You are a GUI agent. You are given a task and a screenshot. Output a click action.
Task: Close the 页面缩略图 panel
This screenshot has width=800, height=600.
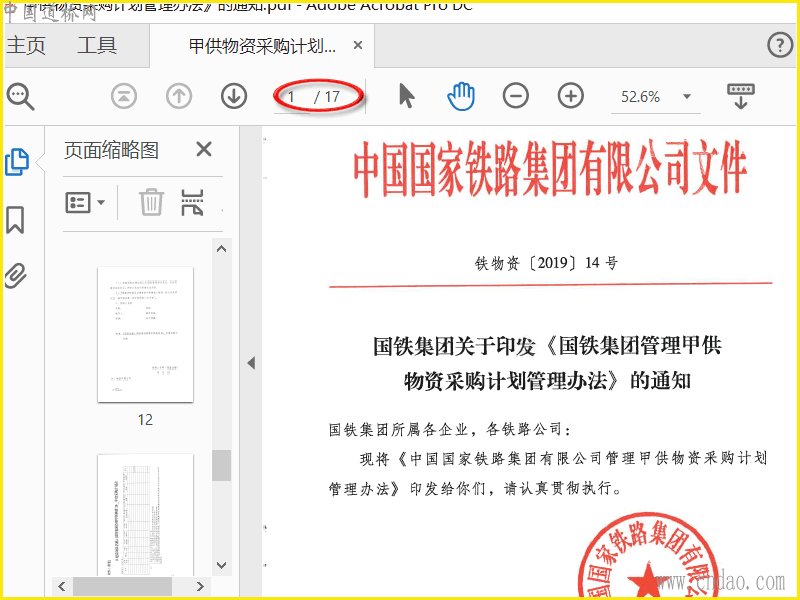pyautogui.click(x=204, y=149)
